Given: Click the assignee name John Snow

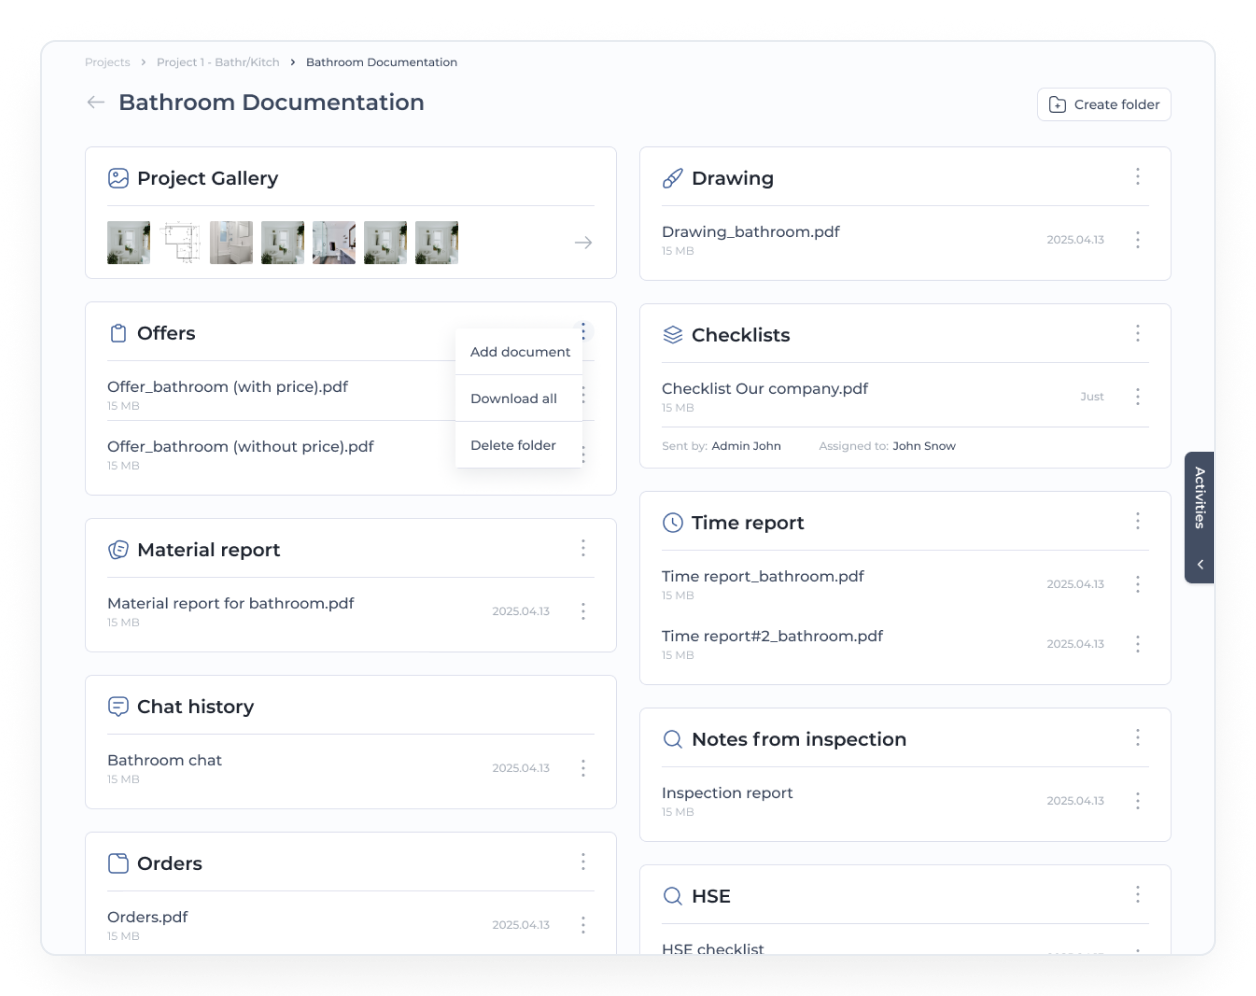Looking at the screenshot, I should point(924,446).
